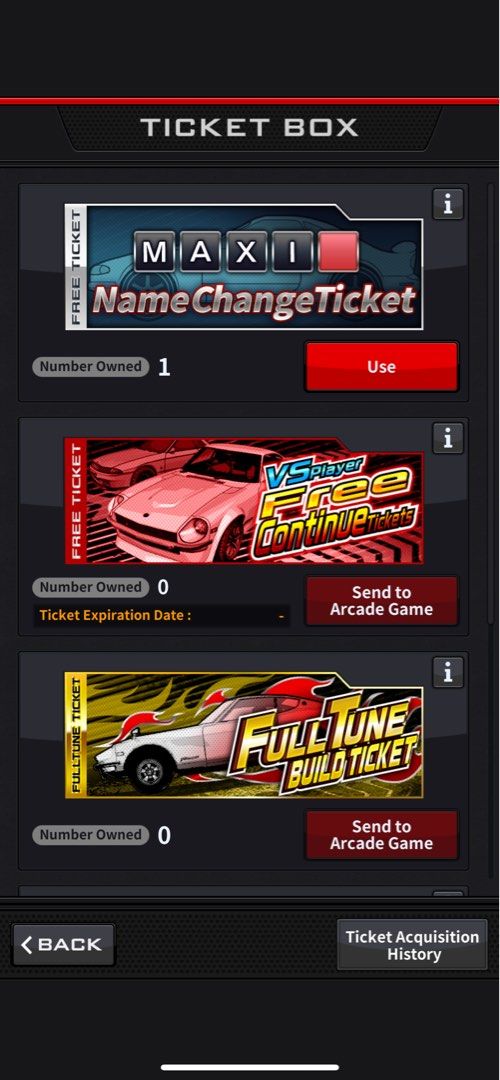This screenshot has width=500, height=1080.
Task: Select the VS Player Free Continue banner
Action: [244, 501]
